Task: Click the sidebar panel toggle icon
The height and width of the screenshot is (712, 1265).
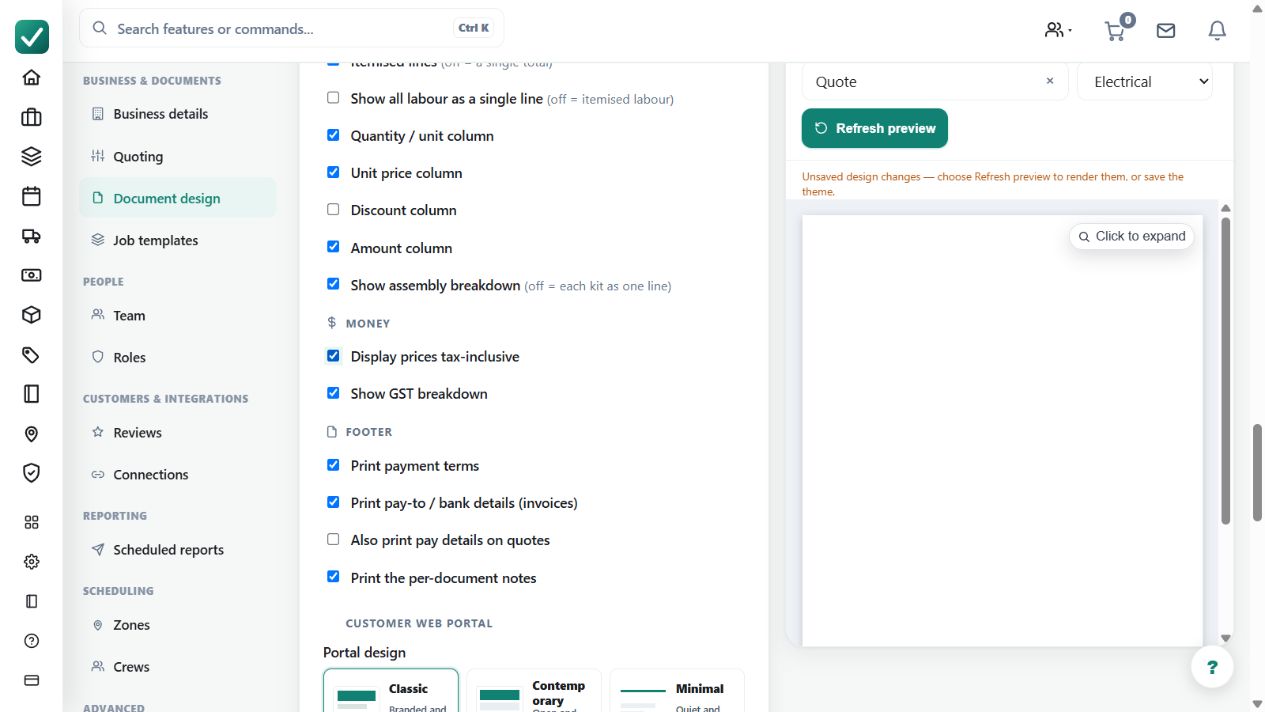Action: click(31, 601)
